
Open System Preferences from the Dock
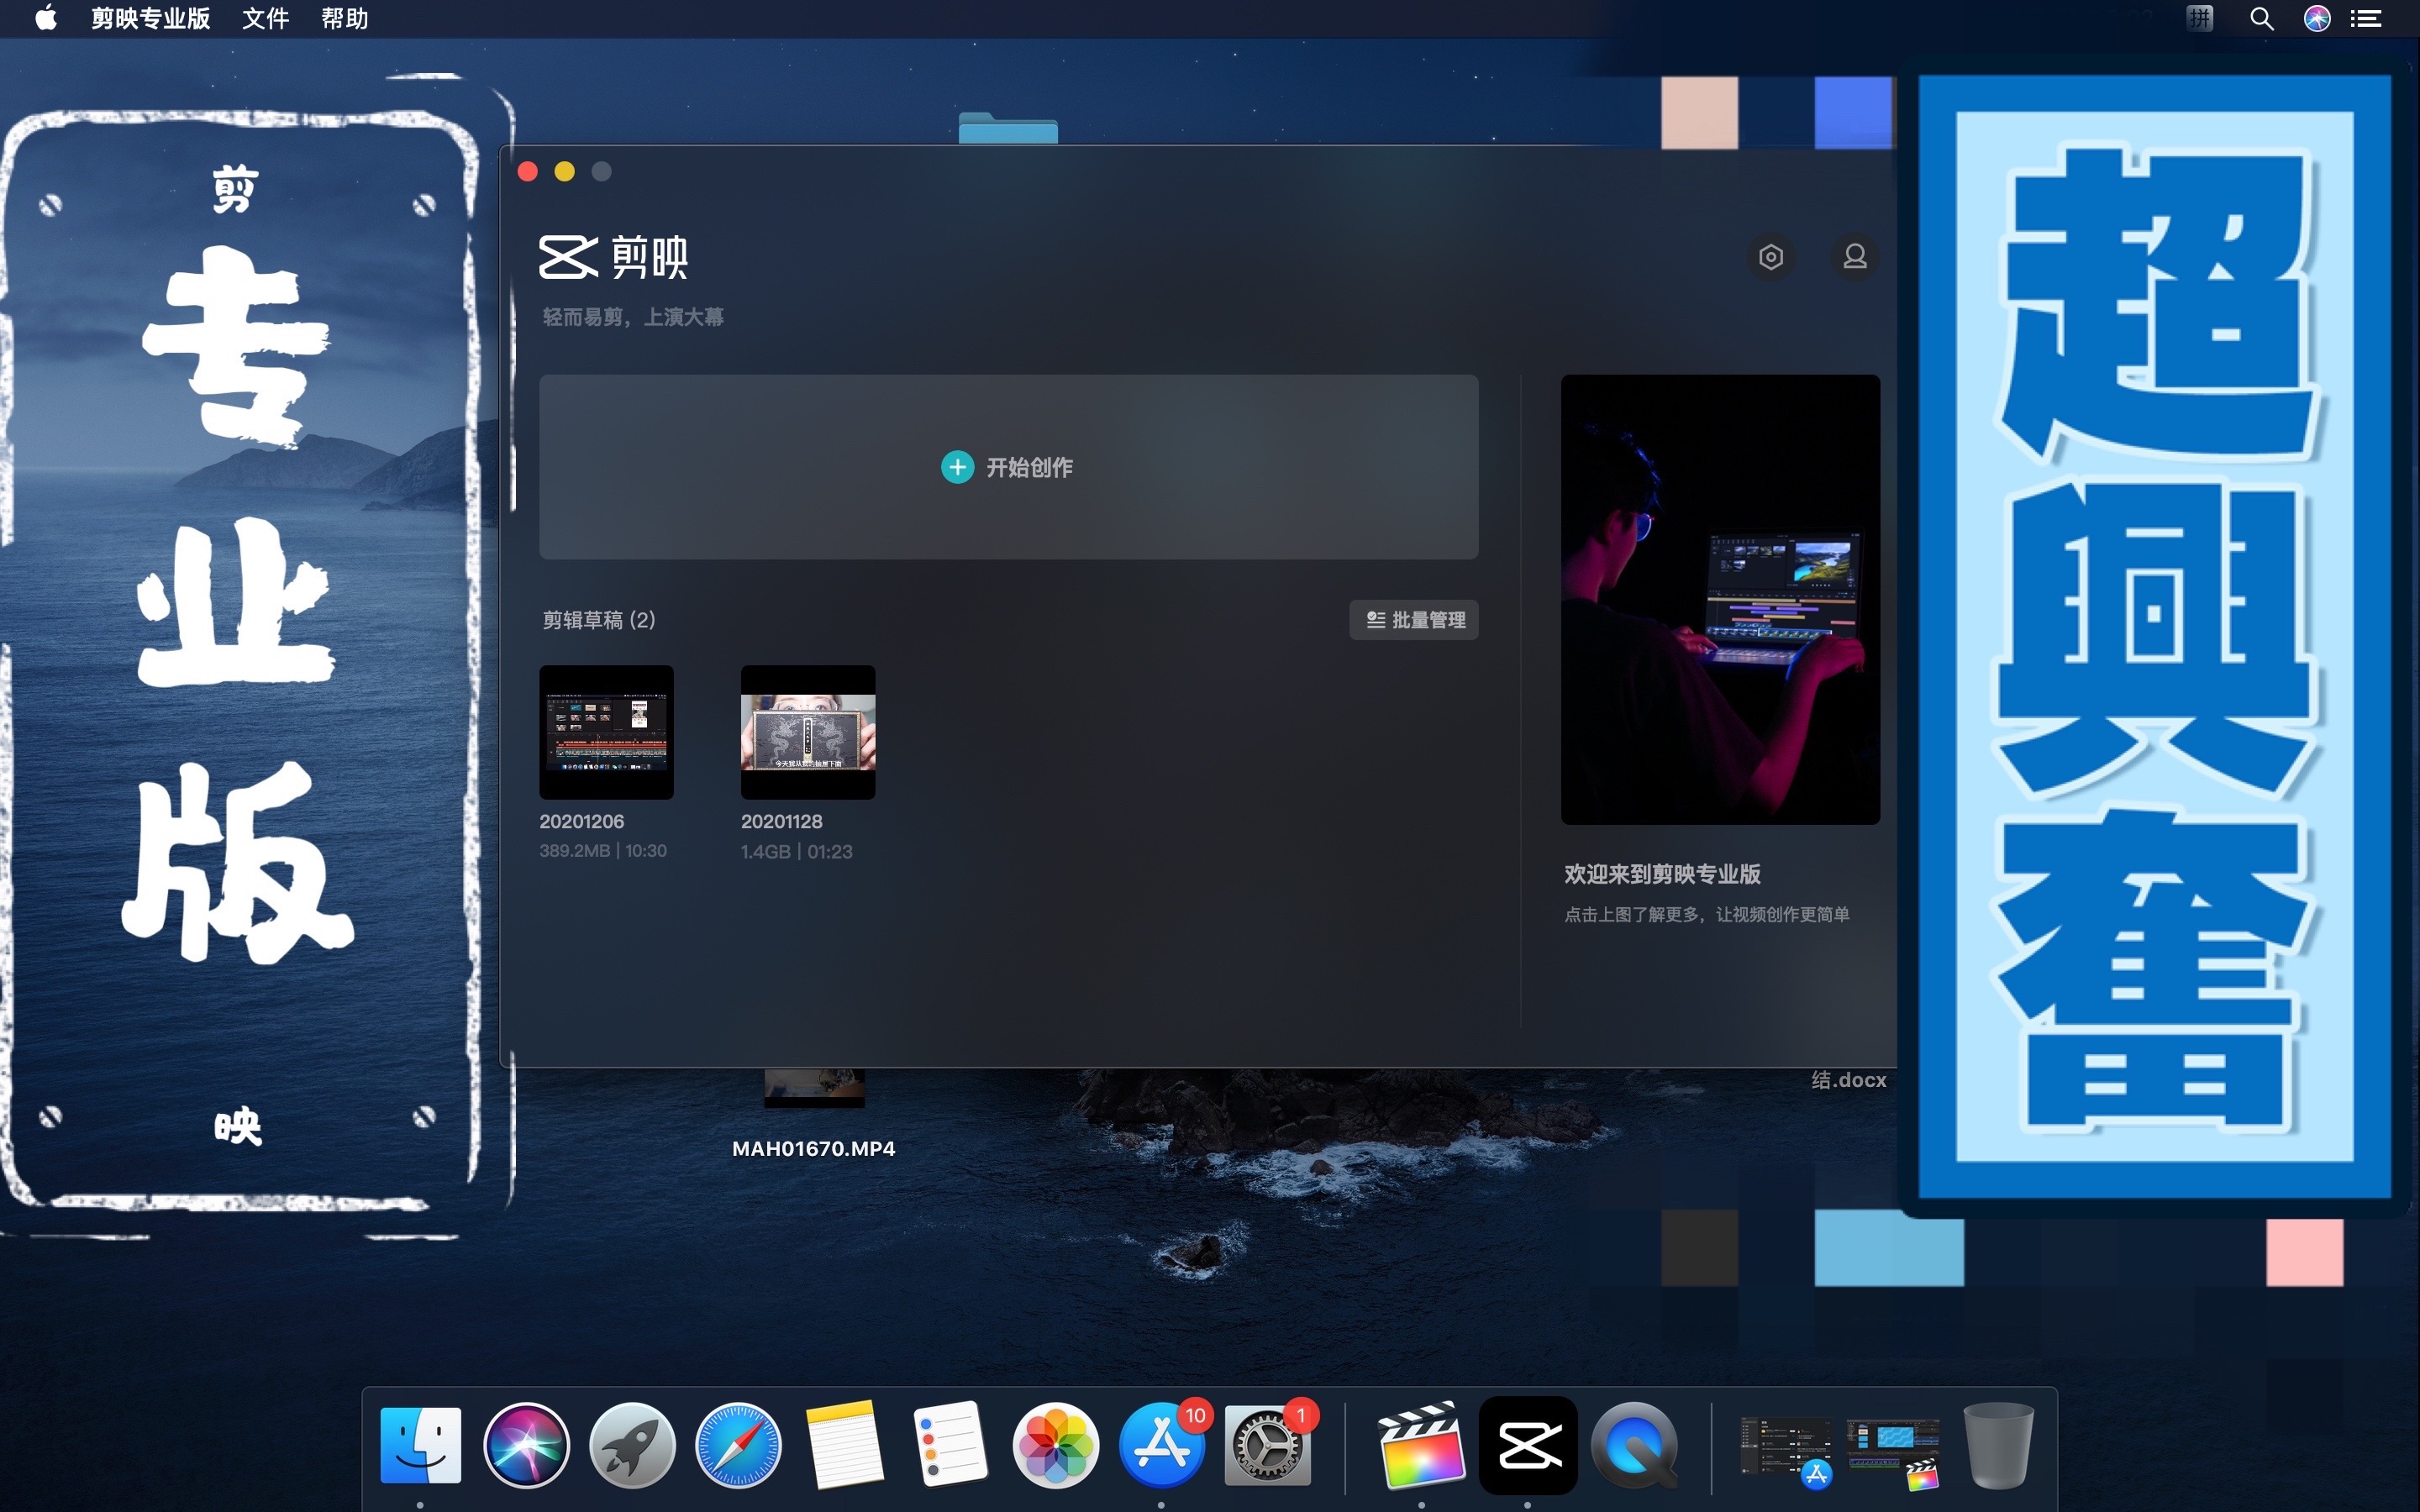[1266, 1446]
